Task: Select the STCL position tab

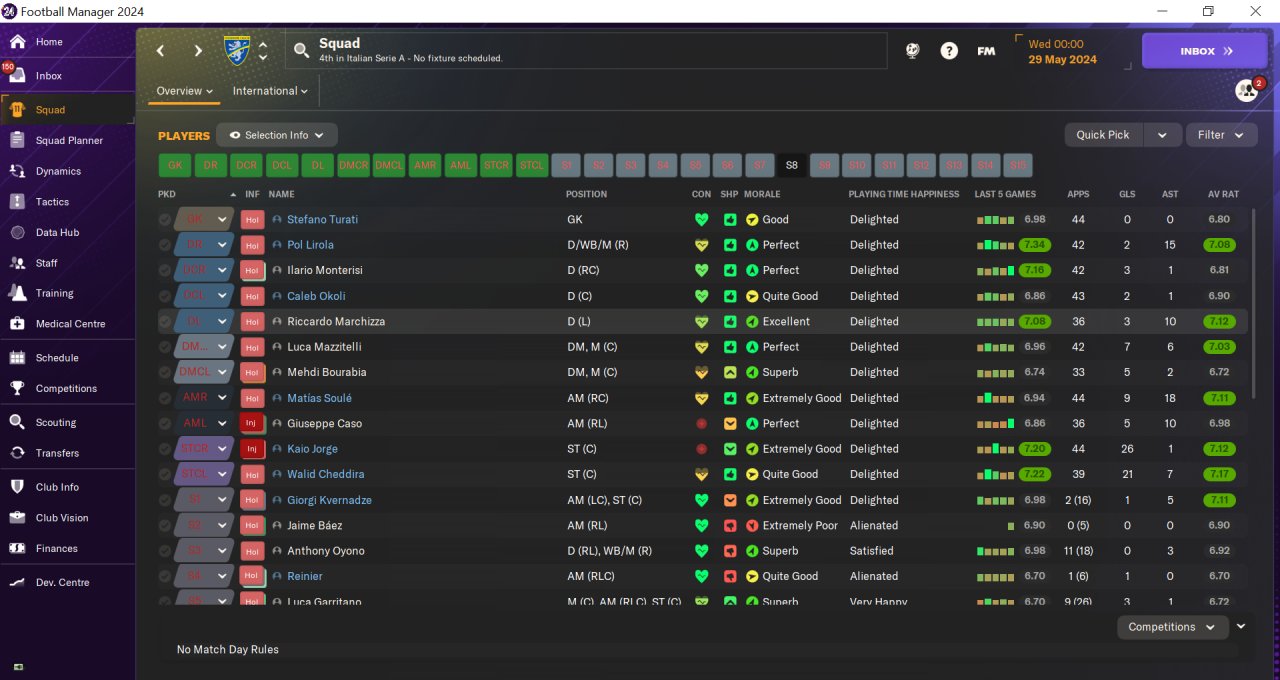Action: (x=532, y=166)
